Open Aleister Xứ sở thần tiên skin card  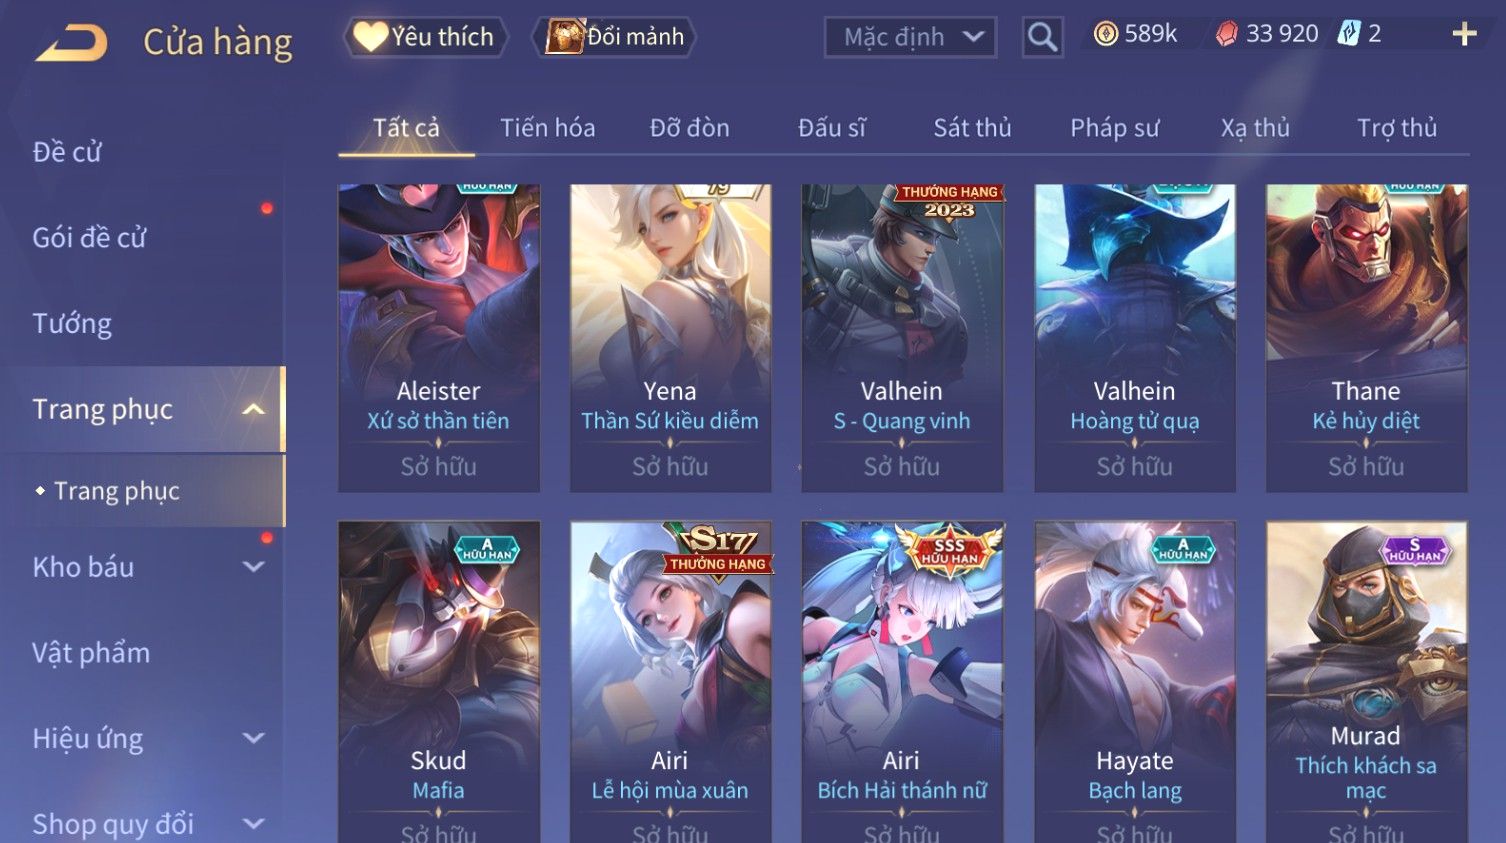click(439, 338)
